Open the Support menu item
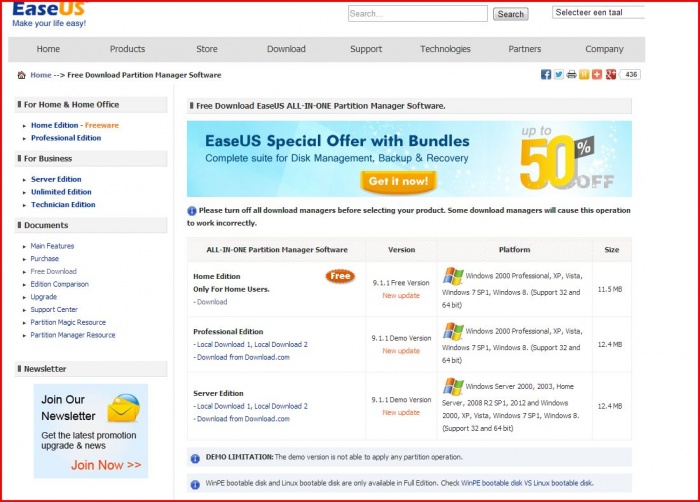The width and height of the screenshot is (700, 502). (366, 49)
